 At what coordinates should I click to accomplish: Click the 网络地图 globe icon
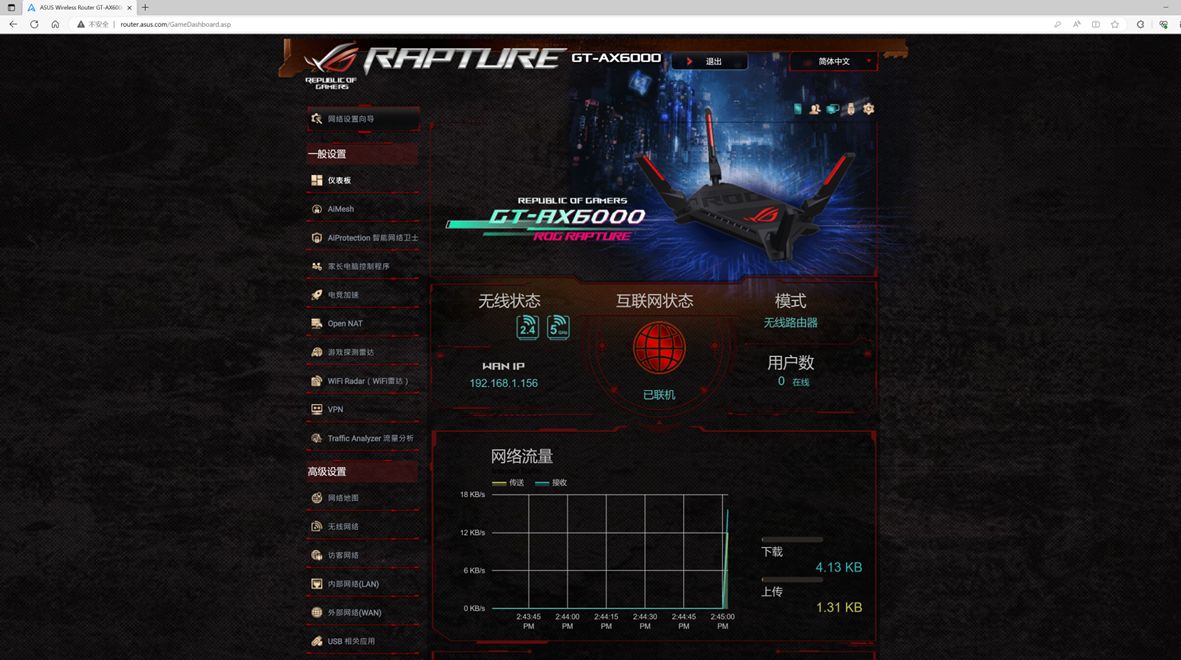[x=316, y=497]
